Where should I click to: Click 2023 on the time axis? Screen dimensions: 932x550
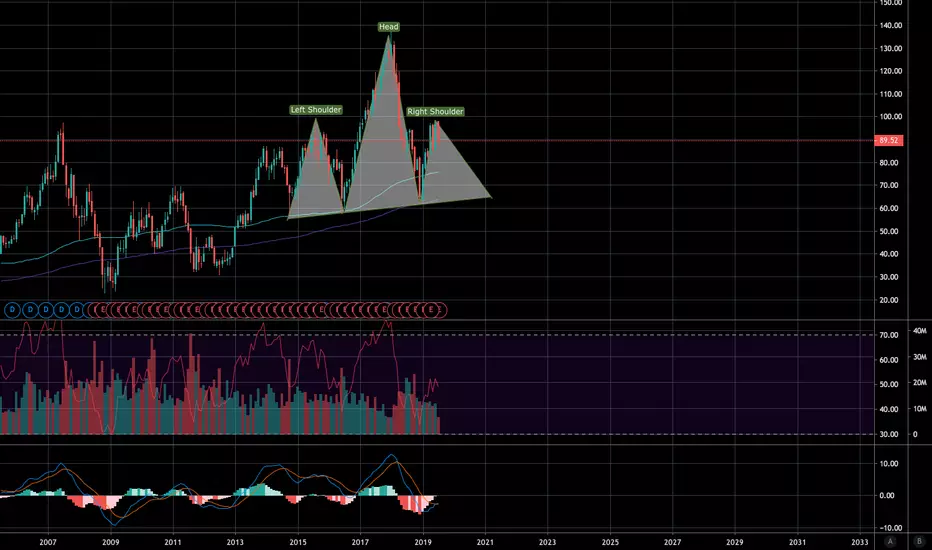click(x=547, y=542)
